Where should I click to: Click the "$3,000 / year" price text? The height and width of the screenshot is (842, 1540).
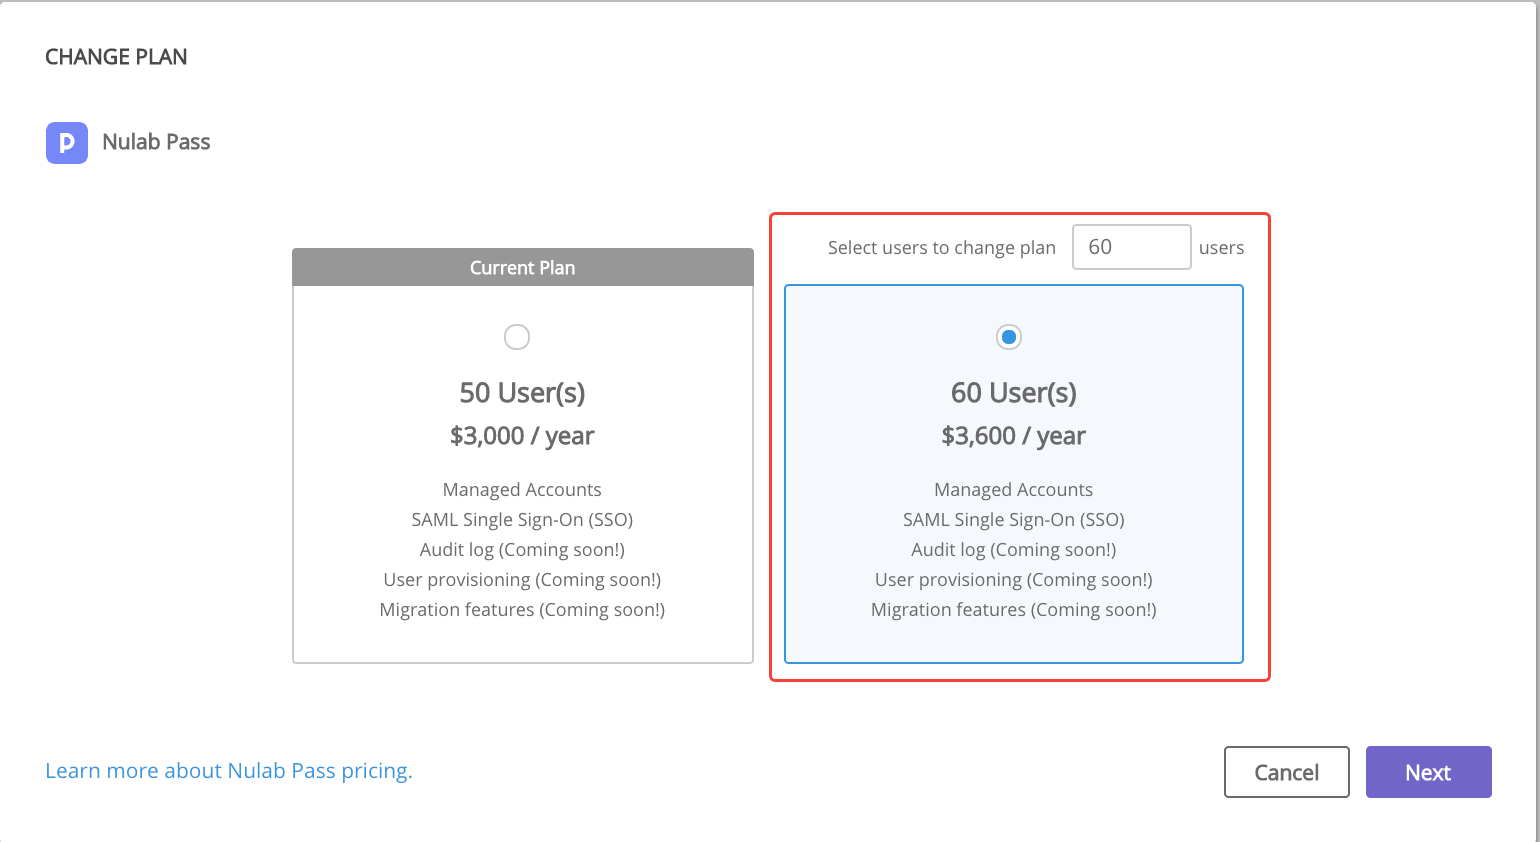[522, 436]
